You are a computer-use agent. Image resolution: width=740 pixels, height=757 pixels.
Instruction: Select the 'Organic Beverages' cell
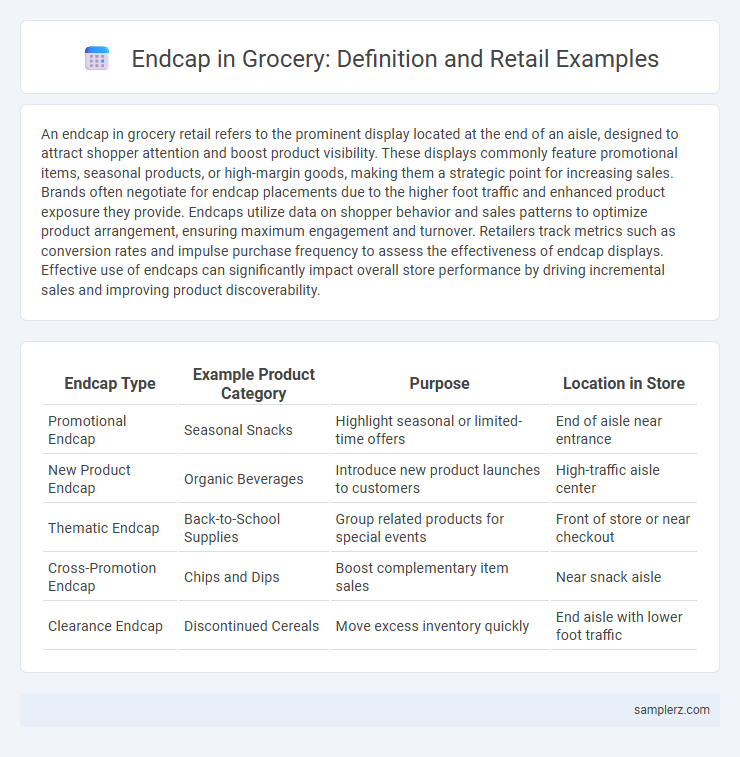253,479
